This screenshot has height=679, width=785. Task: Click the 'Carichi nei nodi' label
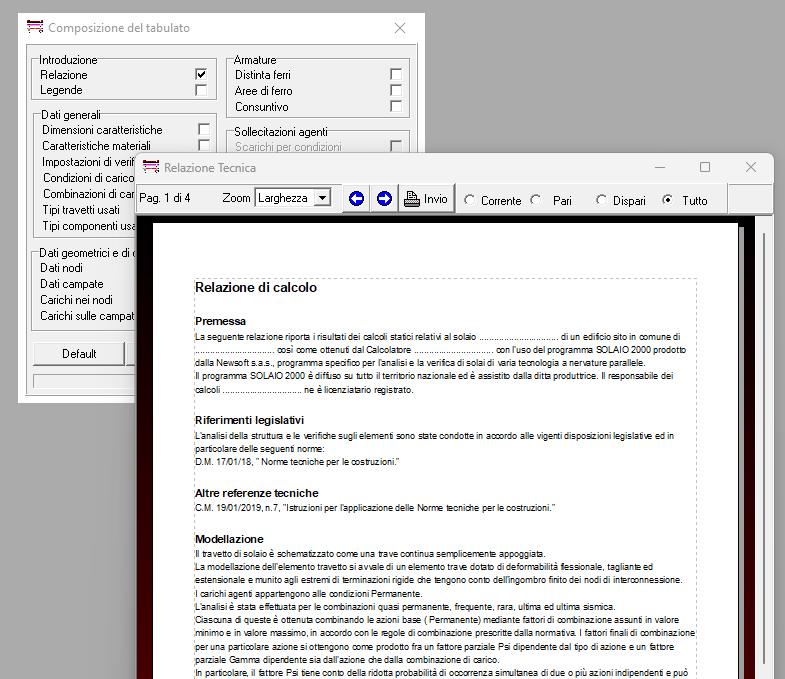pos(76,300)
